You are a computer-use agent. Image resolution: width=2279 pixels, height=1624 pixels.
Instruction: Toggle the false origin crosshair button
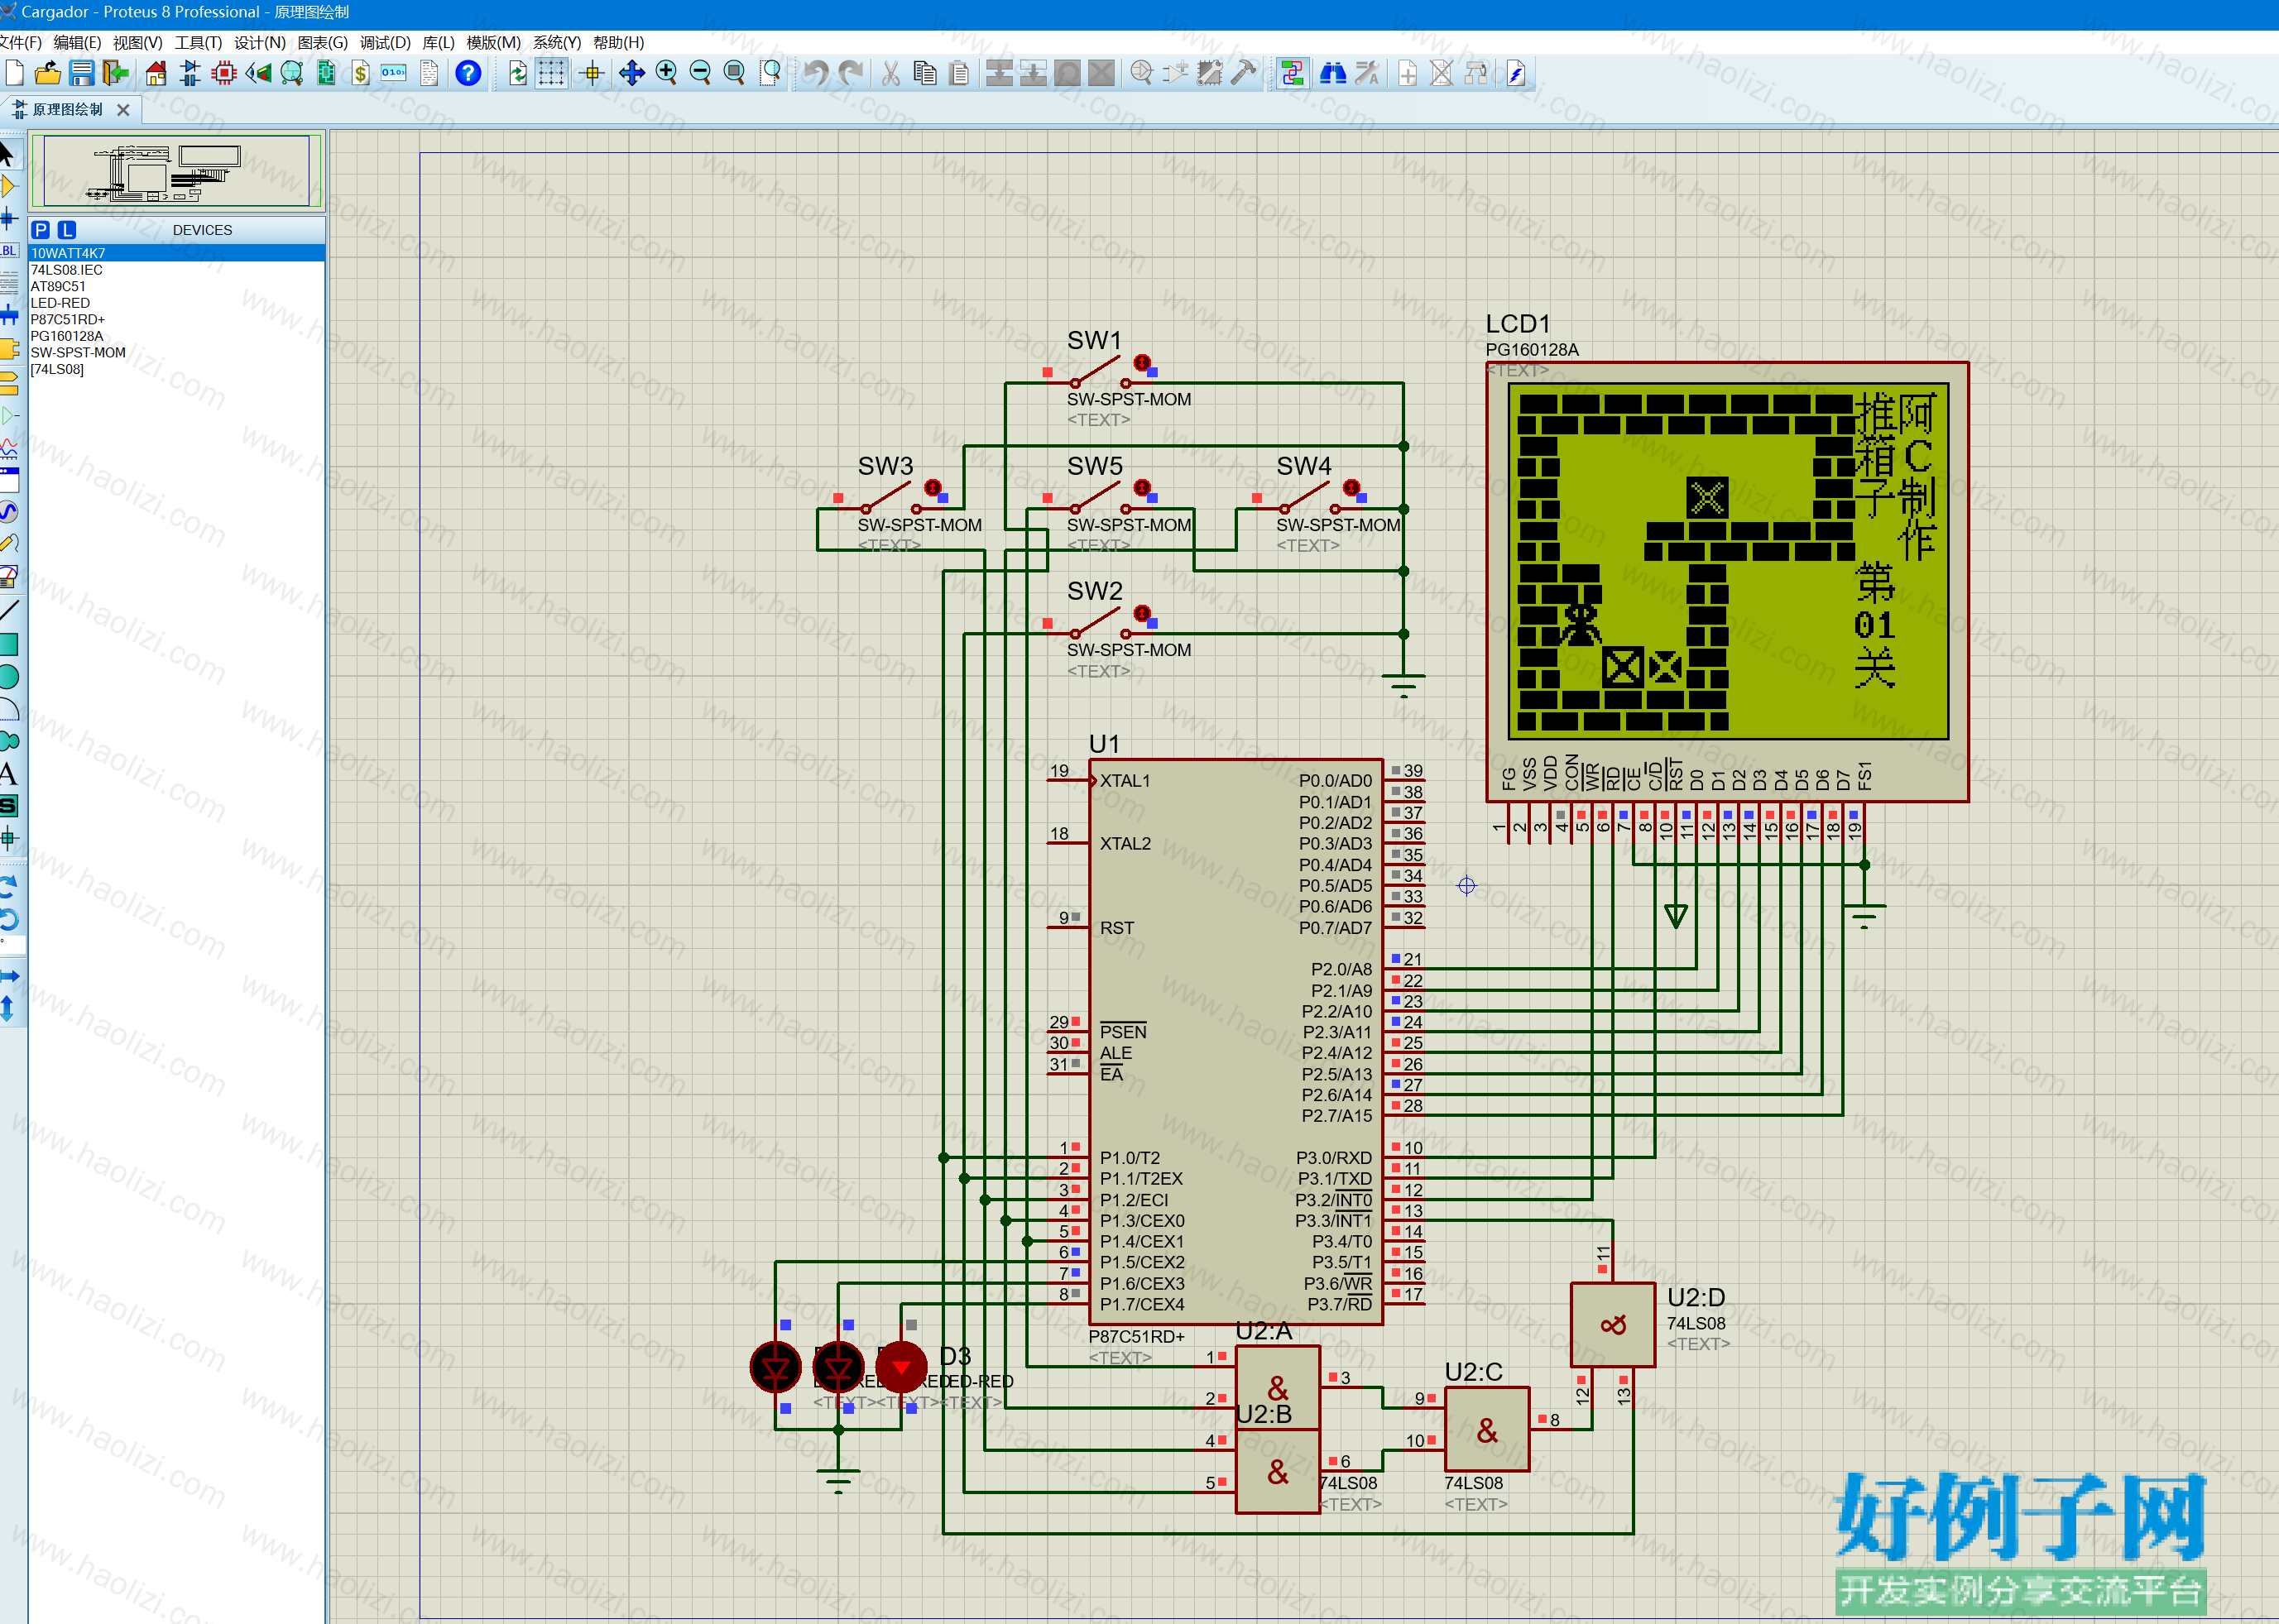tap(592, 73)
